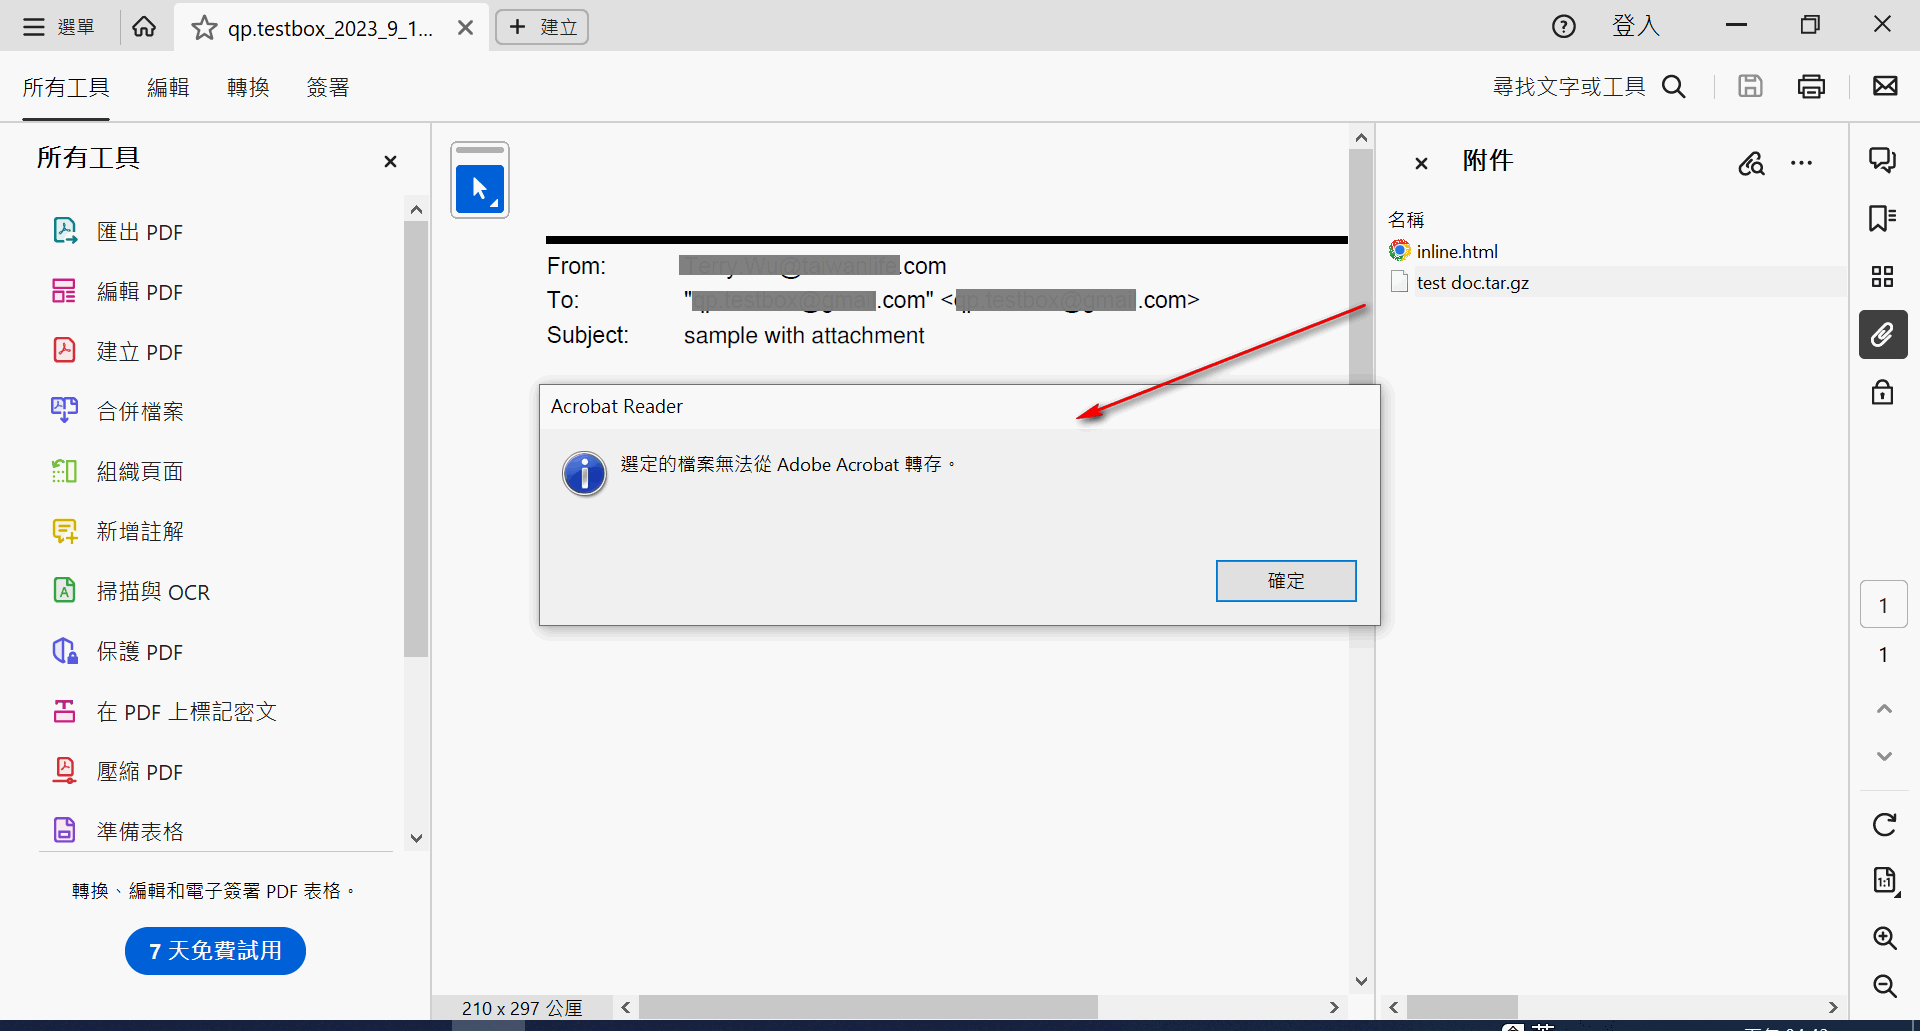Select the arrow selection tool
This screenshot has width=1920, height=1031.
click(480, 189)
